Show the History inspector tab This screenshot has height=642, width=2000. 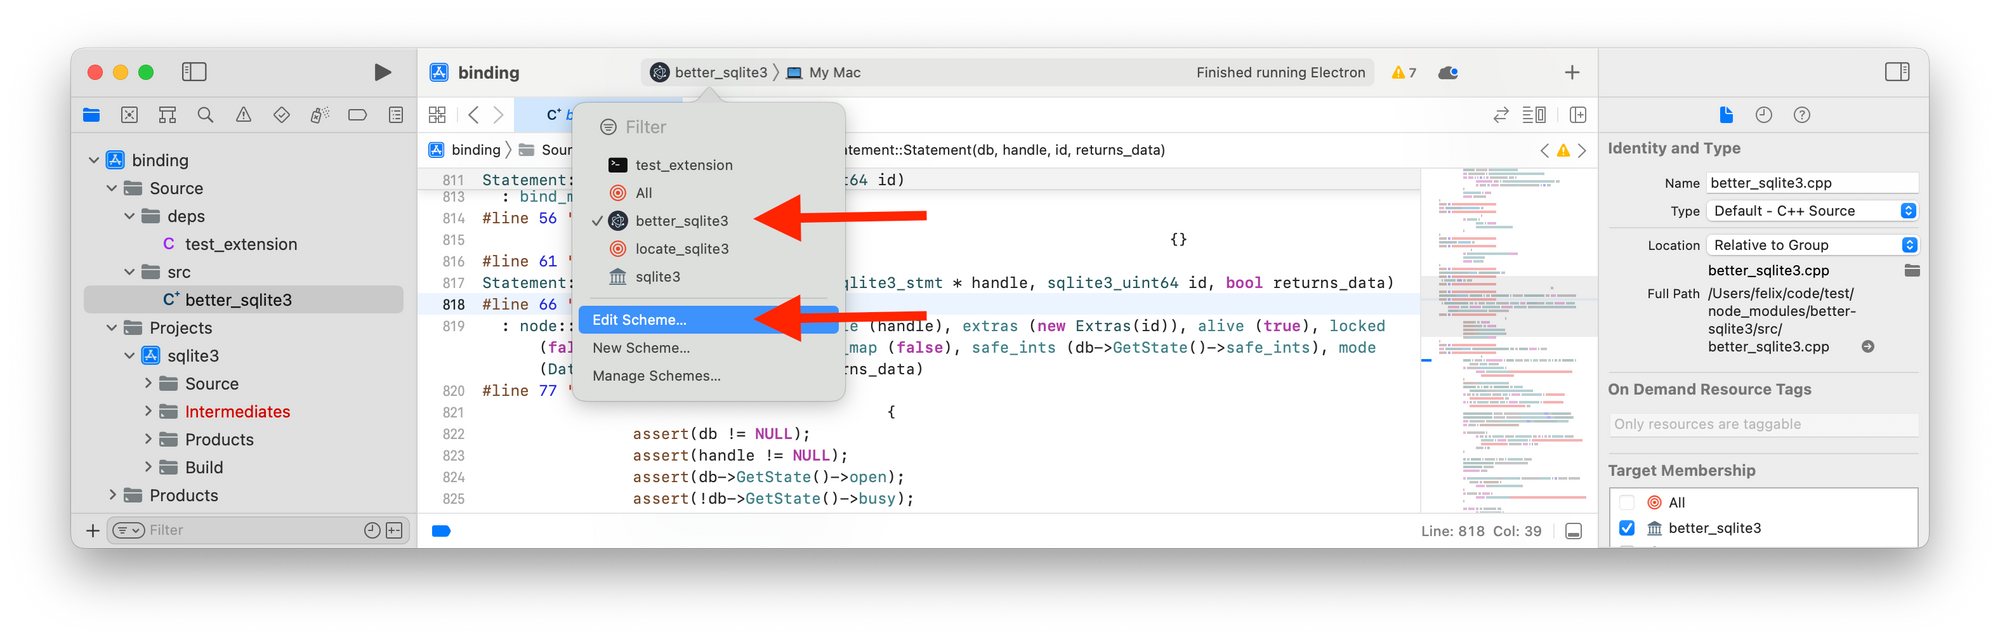point(1764,115)
